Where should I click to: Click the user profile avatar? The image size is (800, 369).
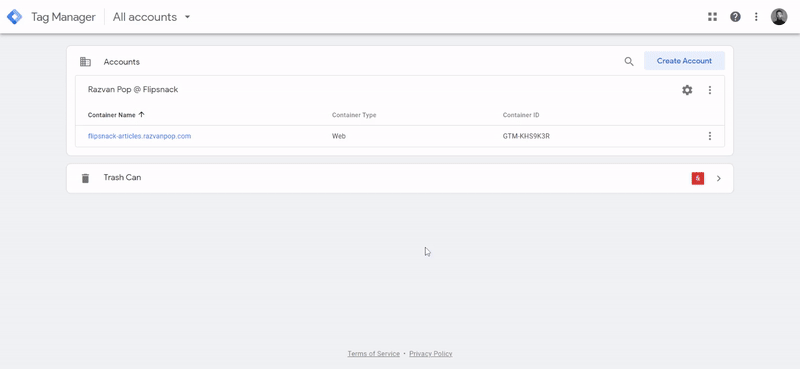point(779,17)
